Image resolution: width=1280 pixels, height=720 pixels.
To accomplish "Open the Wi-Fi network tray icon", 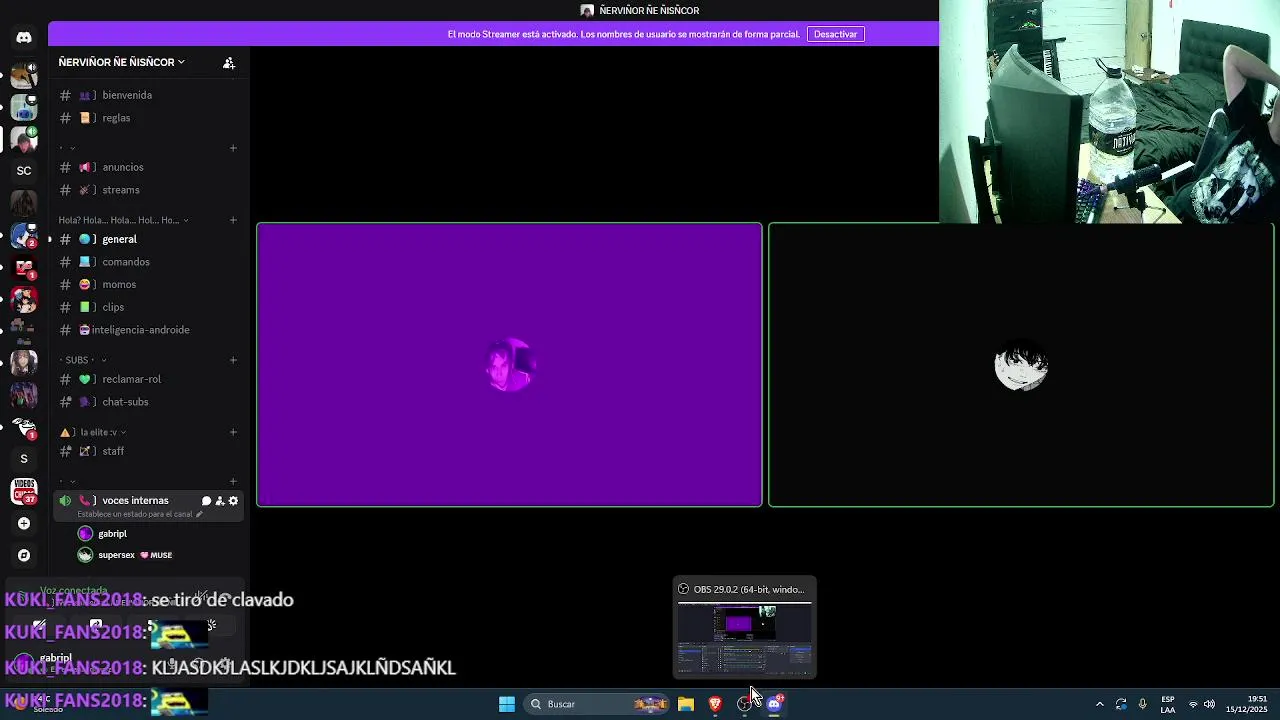I will click(x=1193, y=704).
